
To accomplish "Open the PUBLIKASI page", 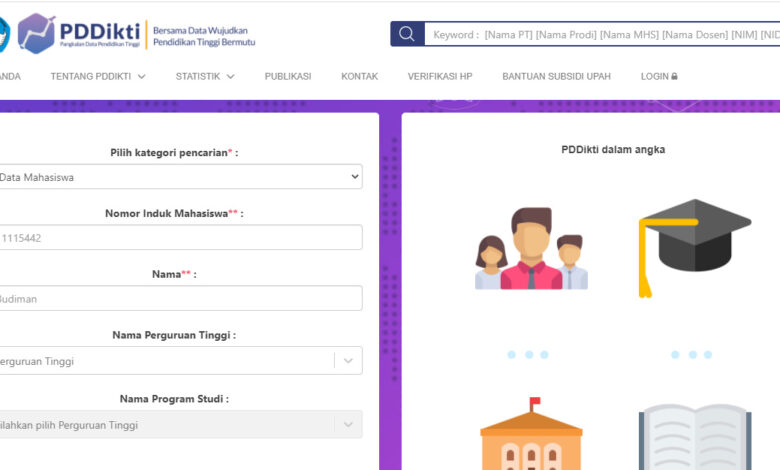I will (x=288, y=77).
